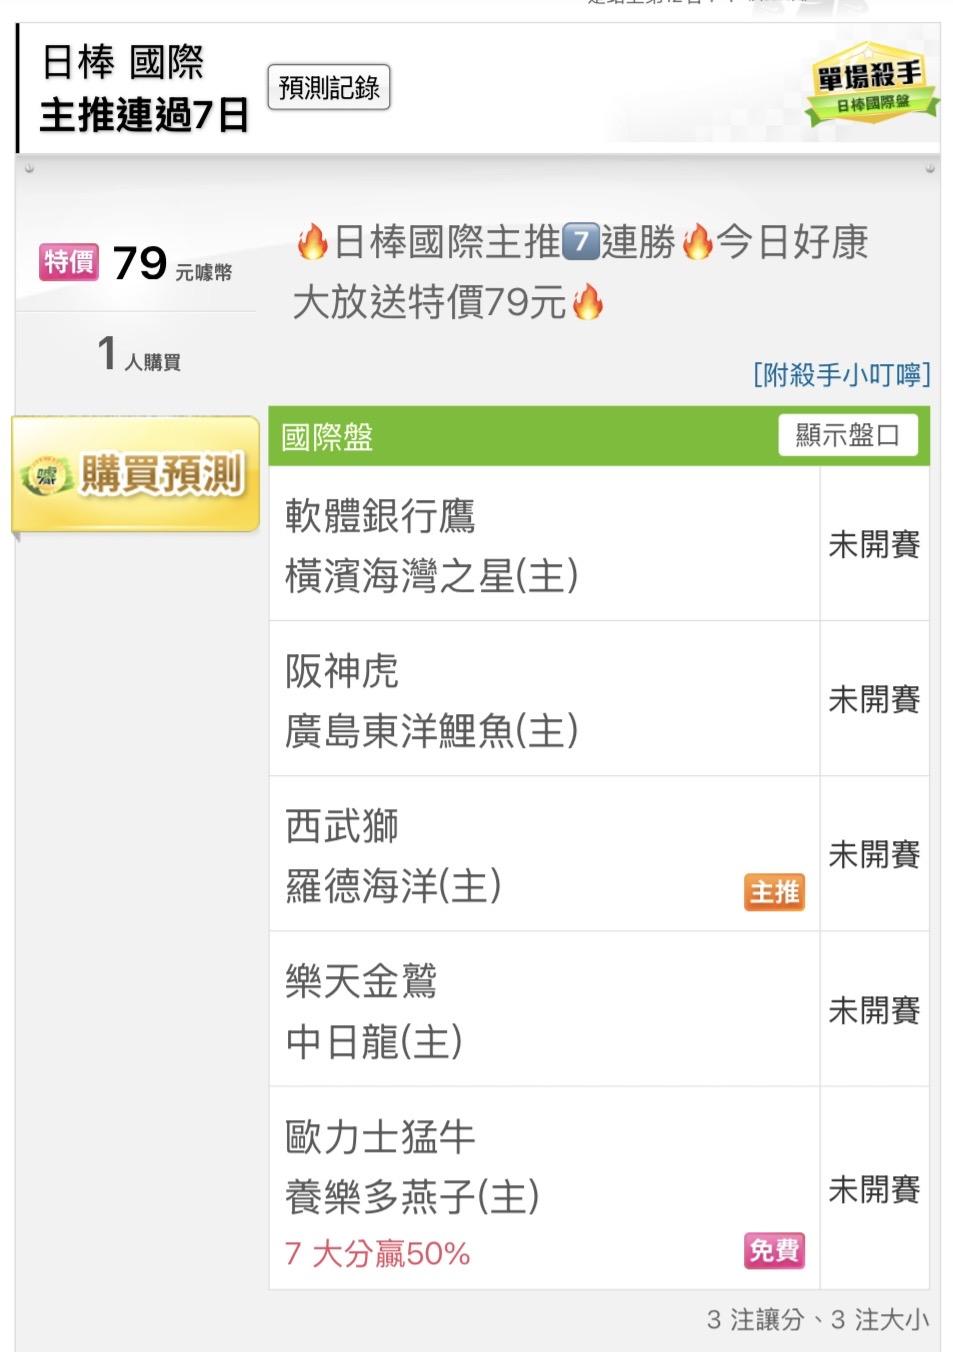The width and height of the screenshot is (953, 1352).
Task: Toggle 顯示盤口 odds display
Action: click(847, 436)
